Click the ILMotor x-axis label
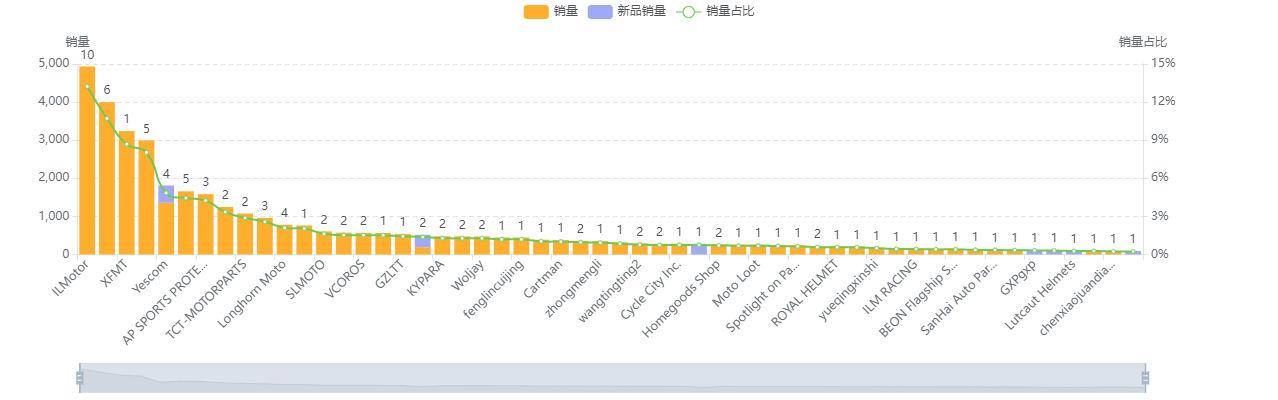The height and width of the screenshot is (400, 1278). (x=70, y=275)
